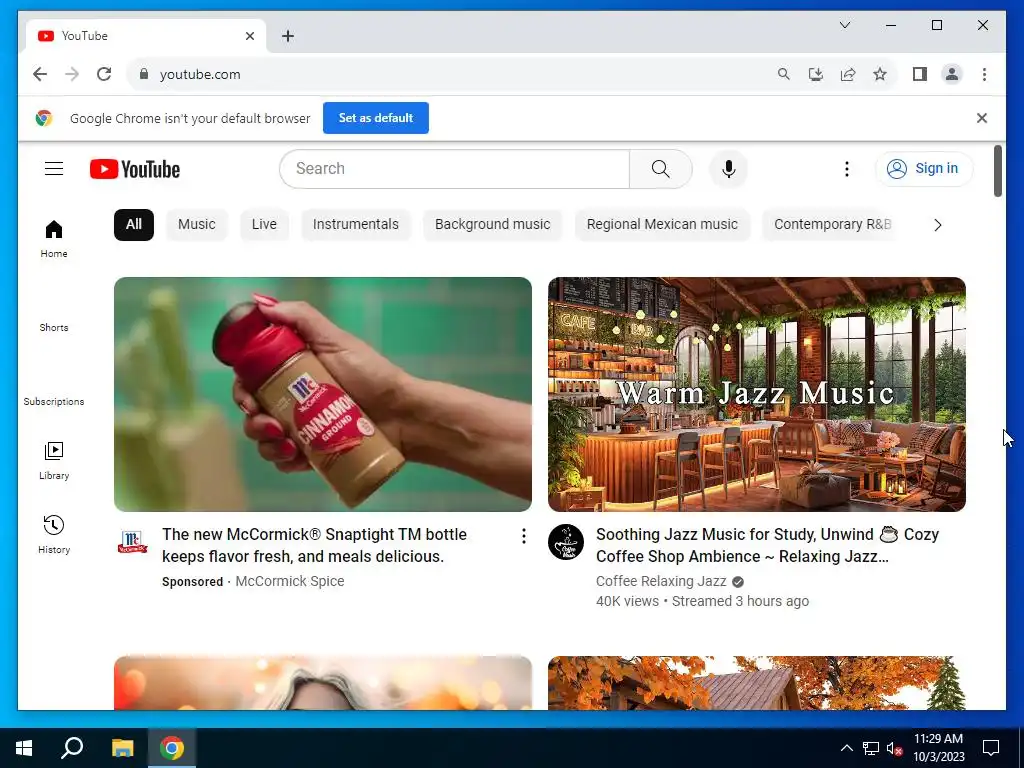This screenshot has width=1024, height=768.
Task: Open the Warm Jazz Music video thumbnail
Action: coord(756,394)
